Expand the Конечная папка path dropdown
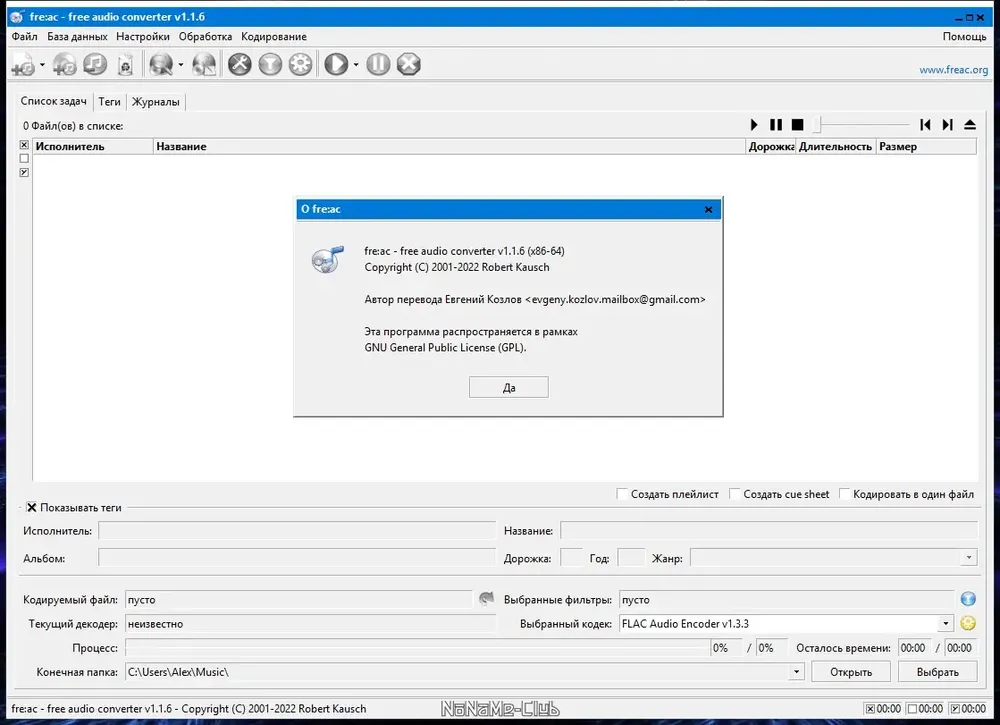The image size is (1000, 725). point(797,671)
